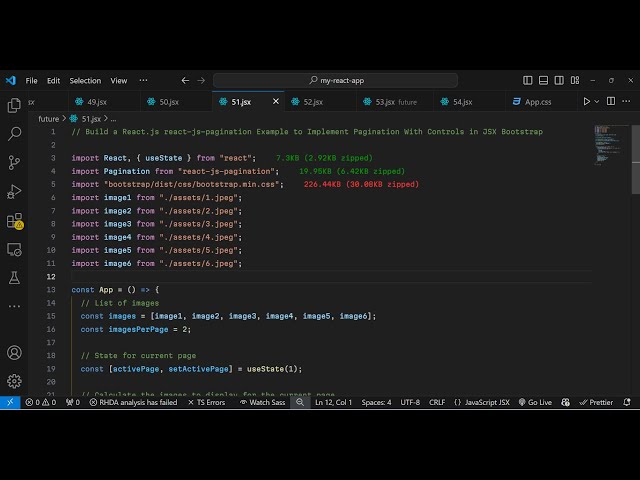Click the my-react-app command center search box
This screenshot has height=480, width=640.
point(341,80)
